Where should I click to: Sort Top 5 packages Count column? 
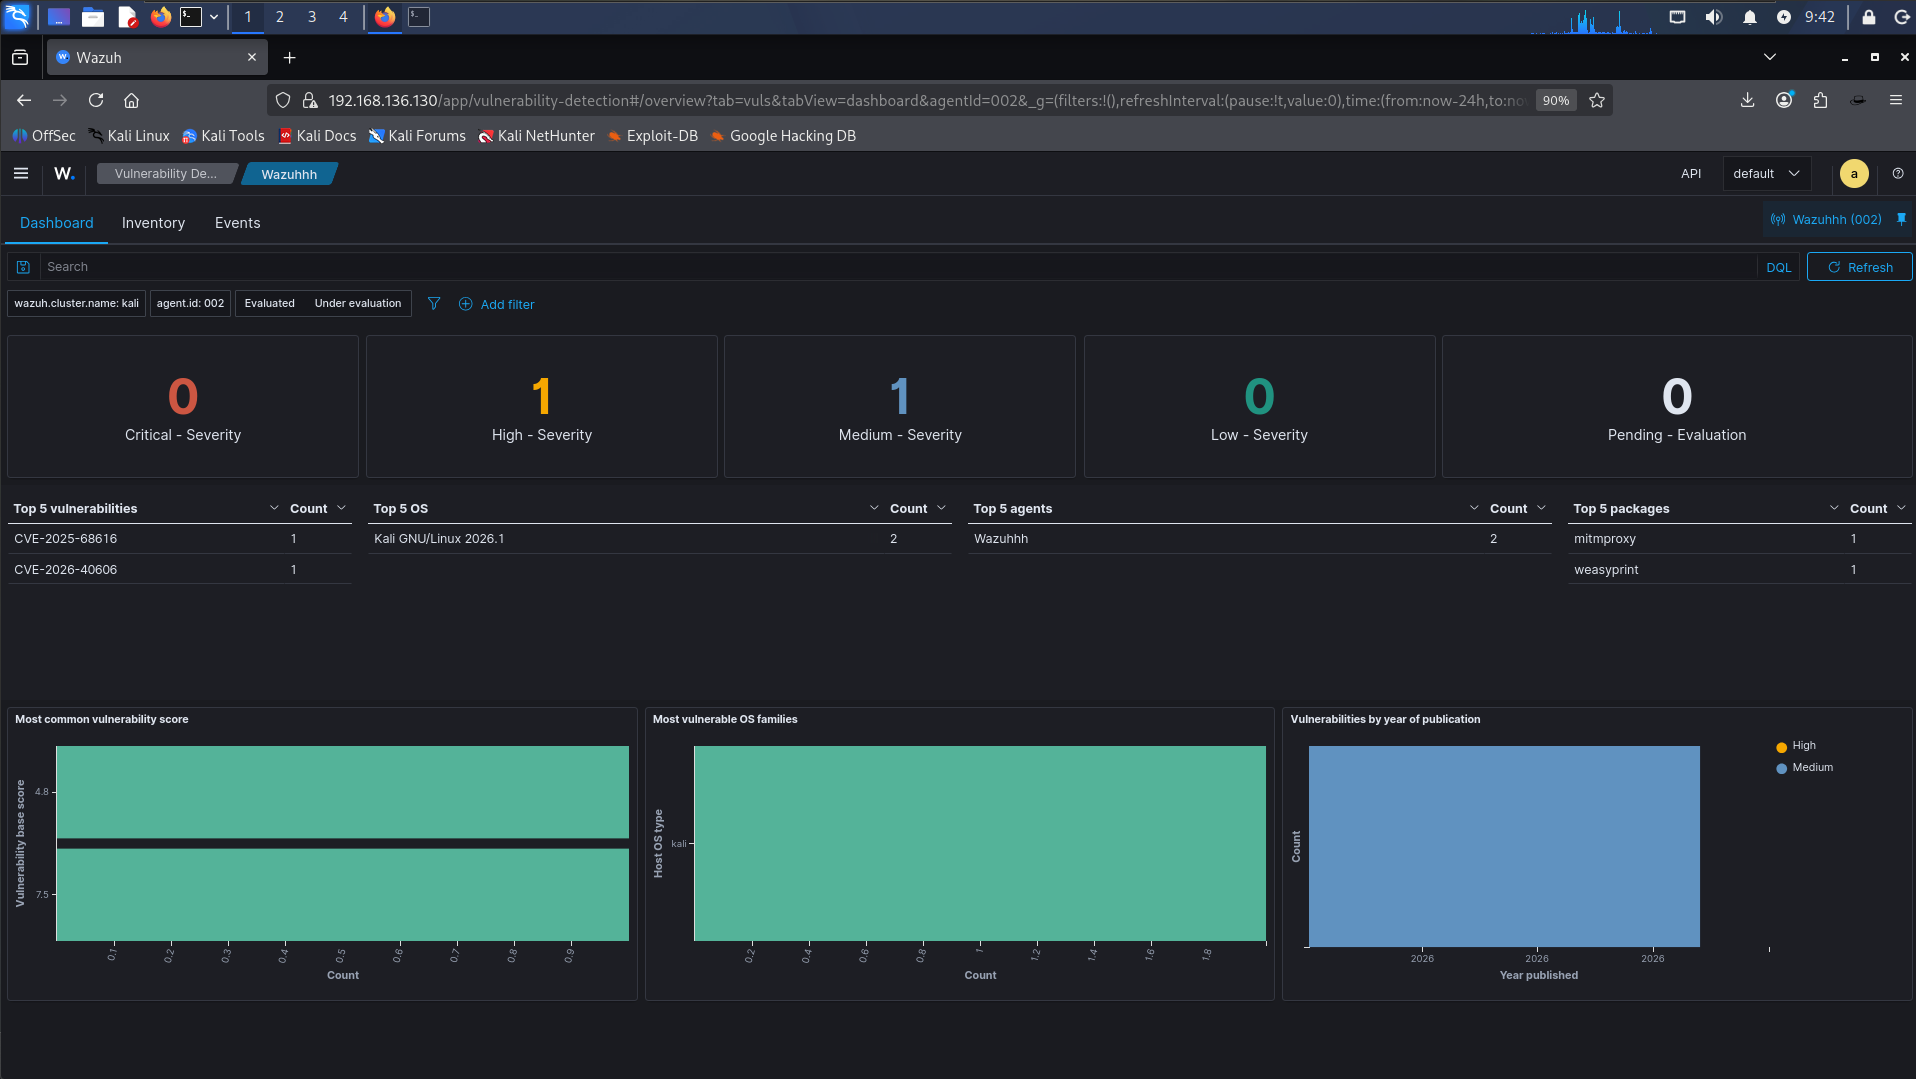click(x=1878, y=508)
